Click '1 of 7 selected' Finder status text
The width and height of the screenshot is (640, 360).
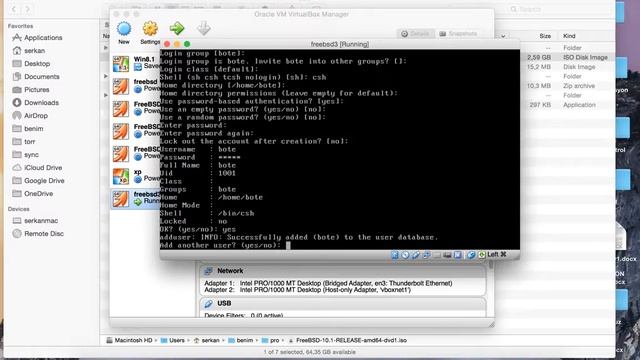[x=309, y=352]
